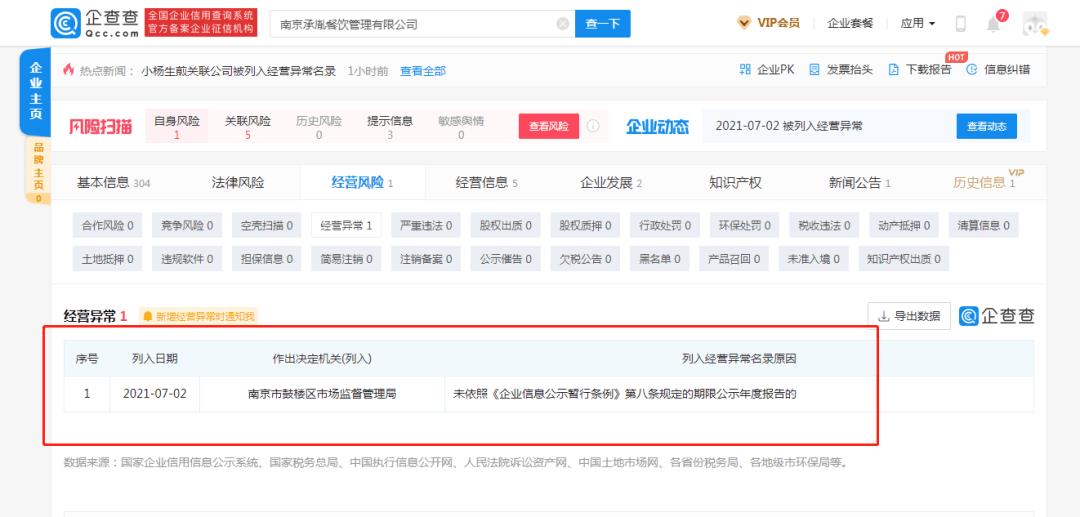Switch to 经营信息 tab
Image resolution: width=1080 pixels, height=517 pixels.
tap(487, 183)
